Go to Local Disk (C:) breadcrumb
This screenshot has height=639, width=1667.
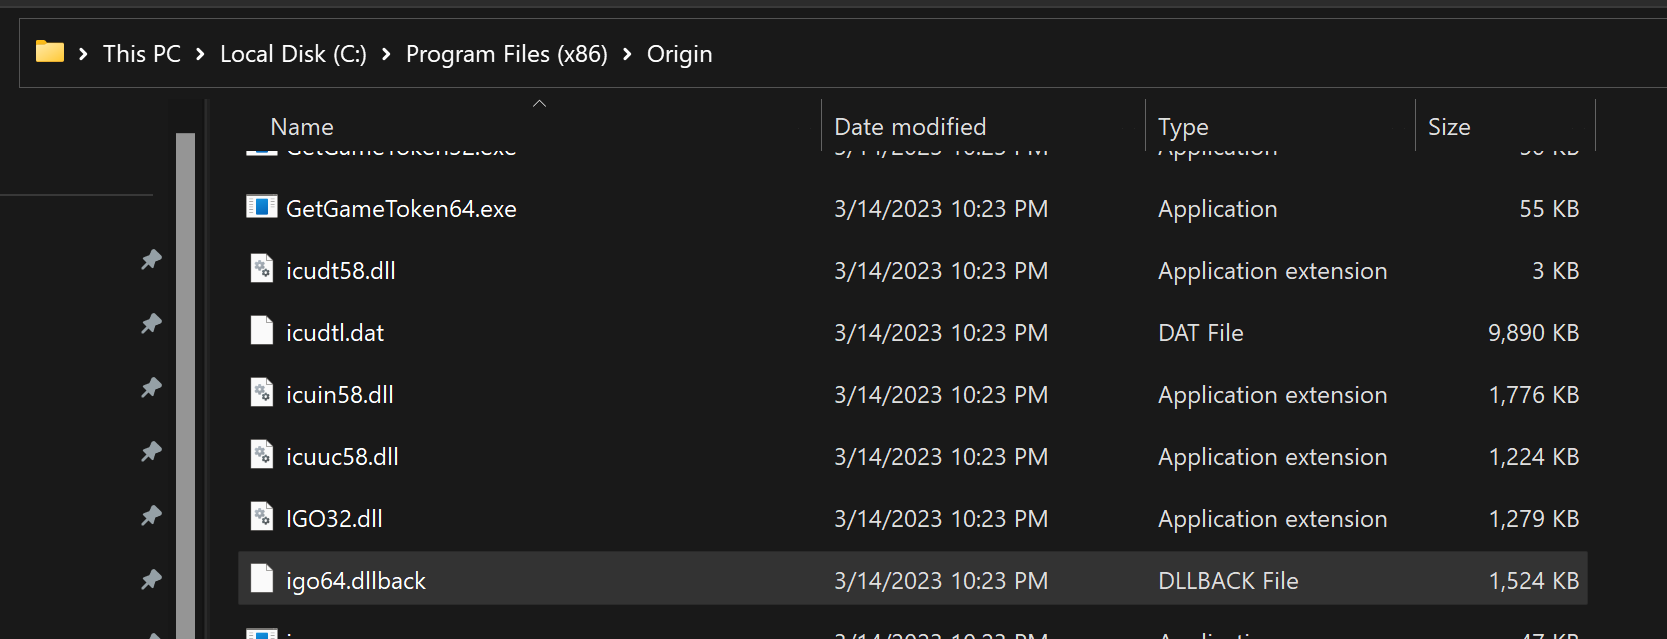point(293,54)
